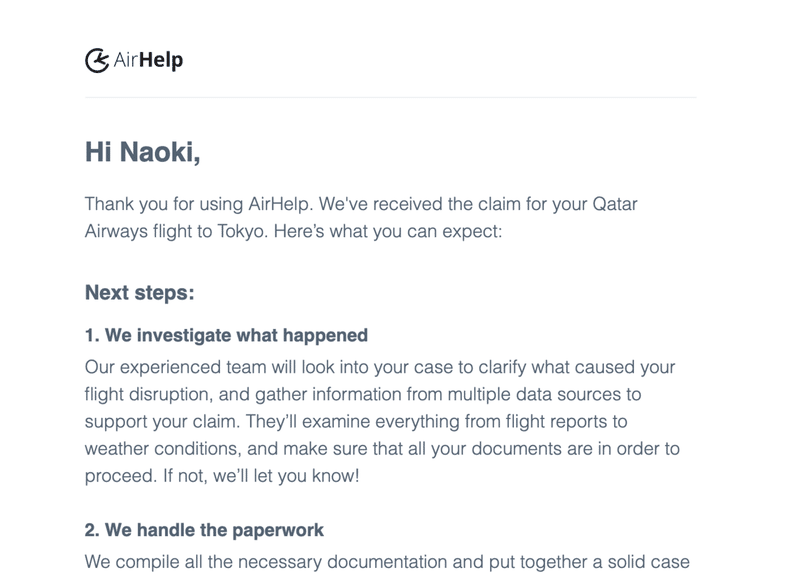Screen dimensions: 800x573
Task: Click the '1. We investigate what happened' heading
Action: coord(226,335)
